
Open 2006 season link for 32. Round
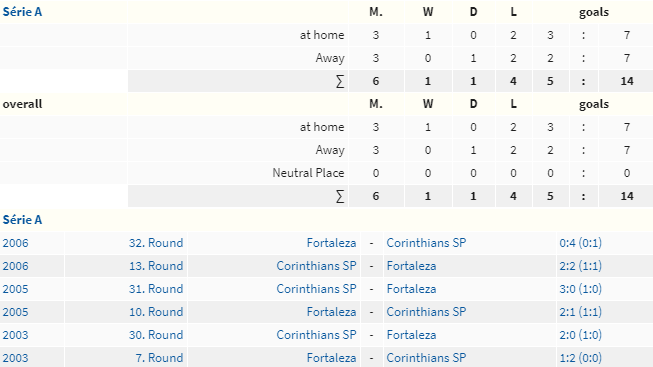(x=15, y=243)
